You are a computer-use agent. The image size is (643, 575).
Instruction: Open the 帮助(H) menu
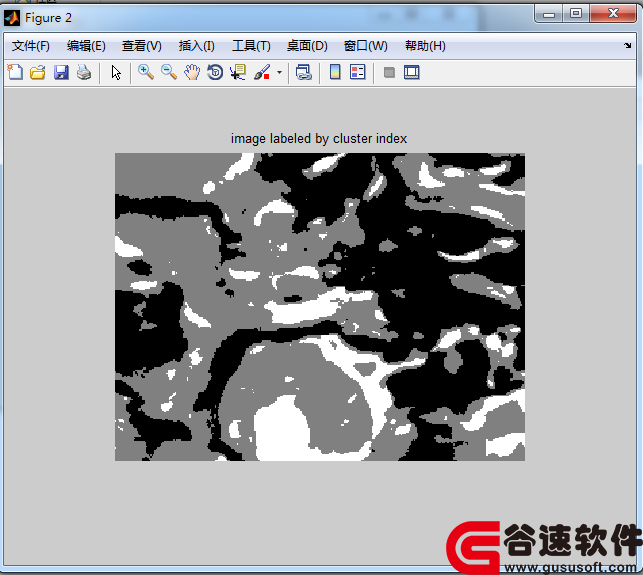(425, 46)
